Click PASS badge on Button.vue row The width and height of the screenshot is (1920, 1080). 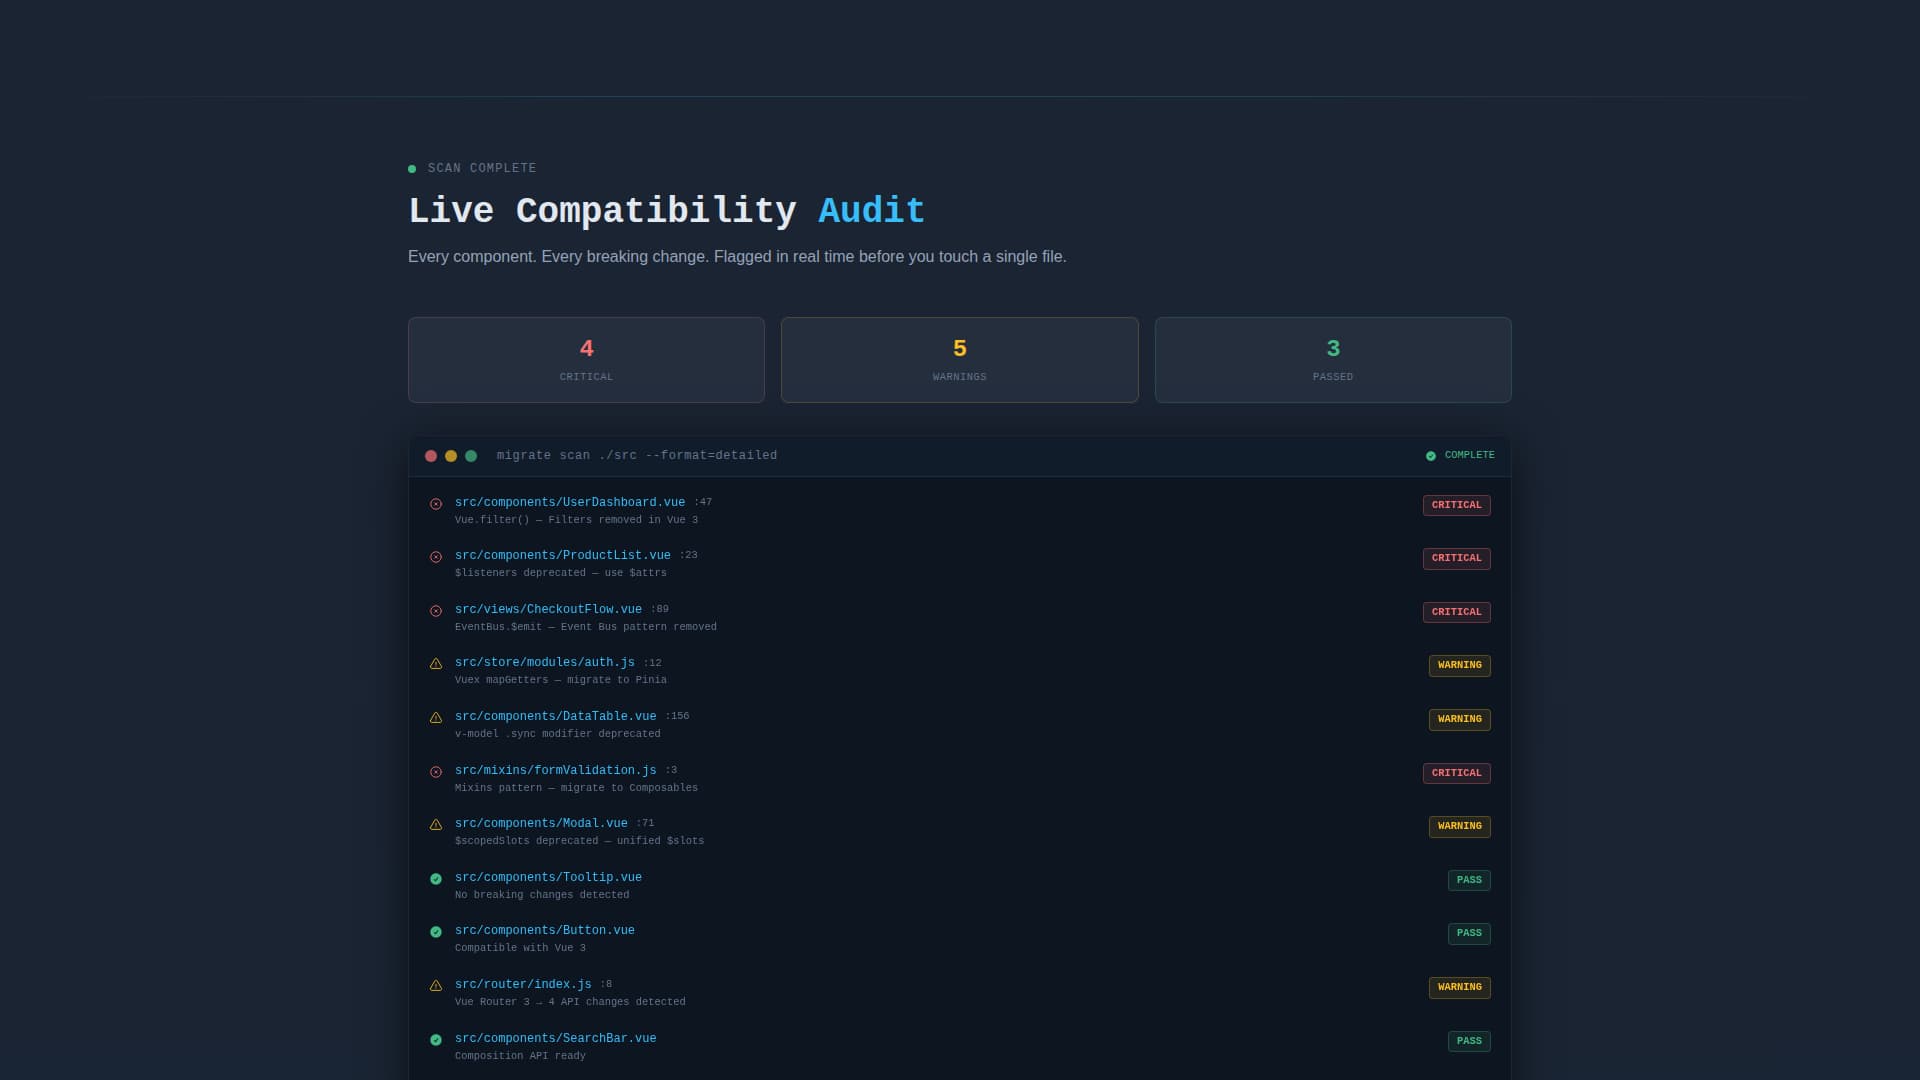(x=1469, y=933)
